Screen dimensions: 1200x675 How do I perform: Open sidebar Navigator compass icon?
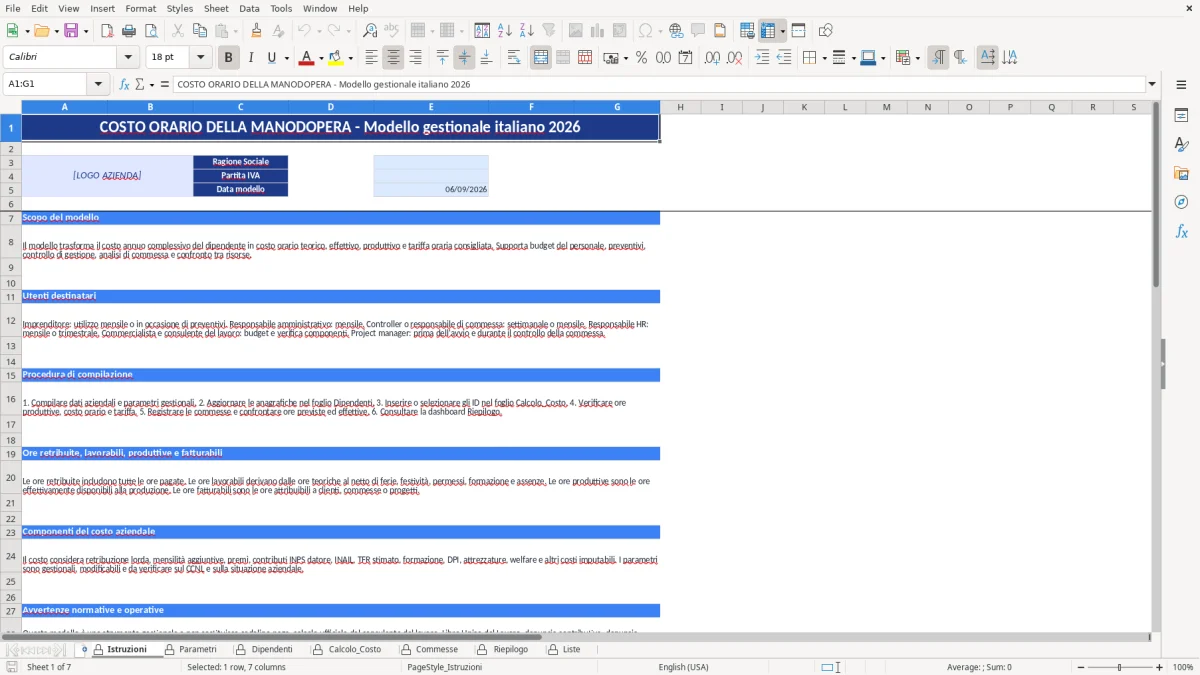click(1181, 202)
